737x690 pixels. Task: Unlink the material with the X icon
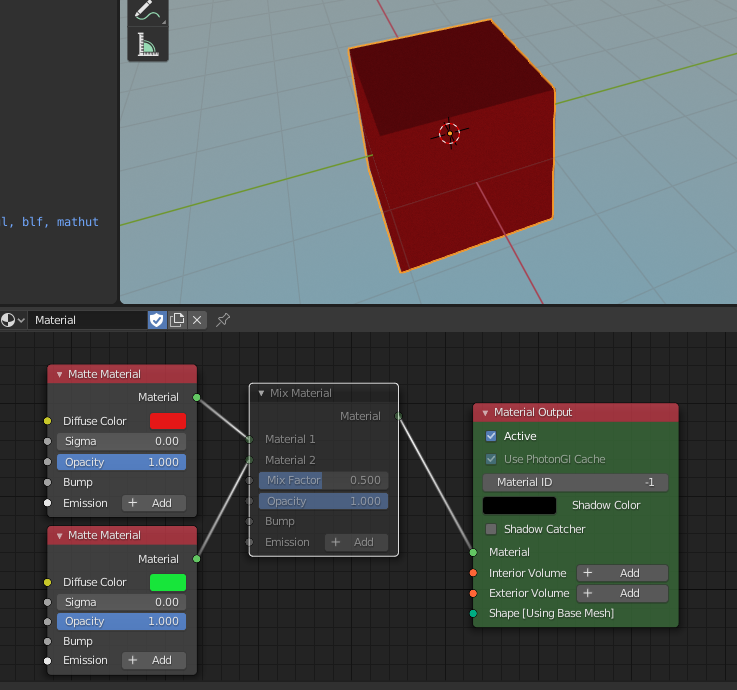coord(197,320)
